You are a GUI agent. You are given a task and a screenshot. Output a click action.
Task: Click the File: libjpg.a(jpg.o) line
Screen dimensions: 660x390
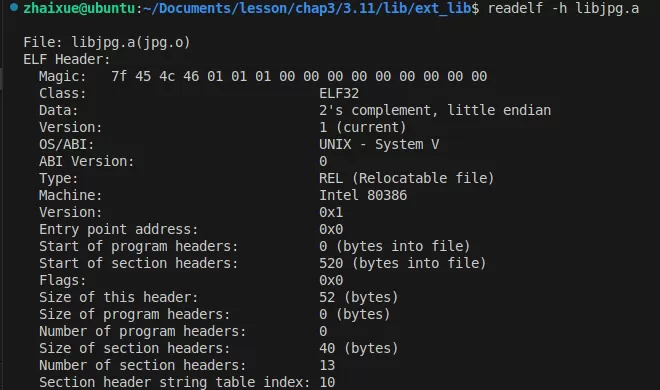coord(107,42)
